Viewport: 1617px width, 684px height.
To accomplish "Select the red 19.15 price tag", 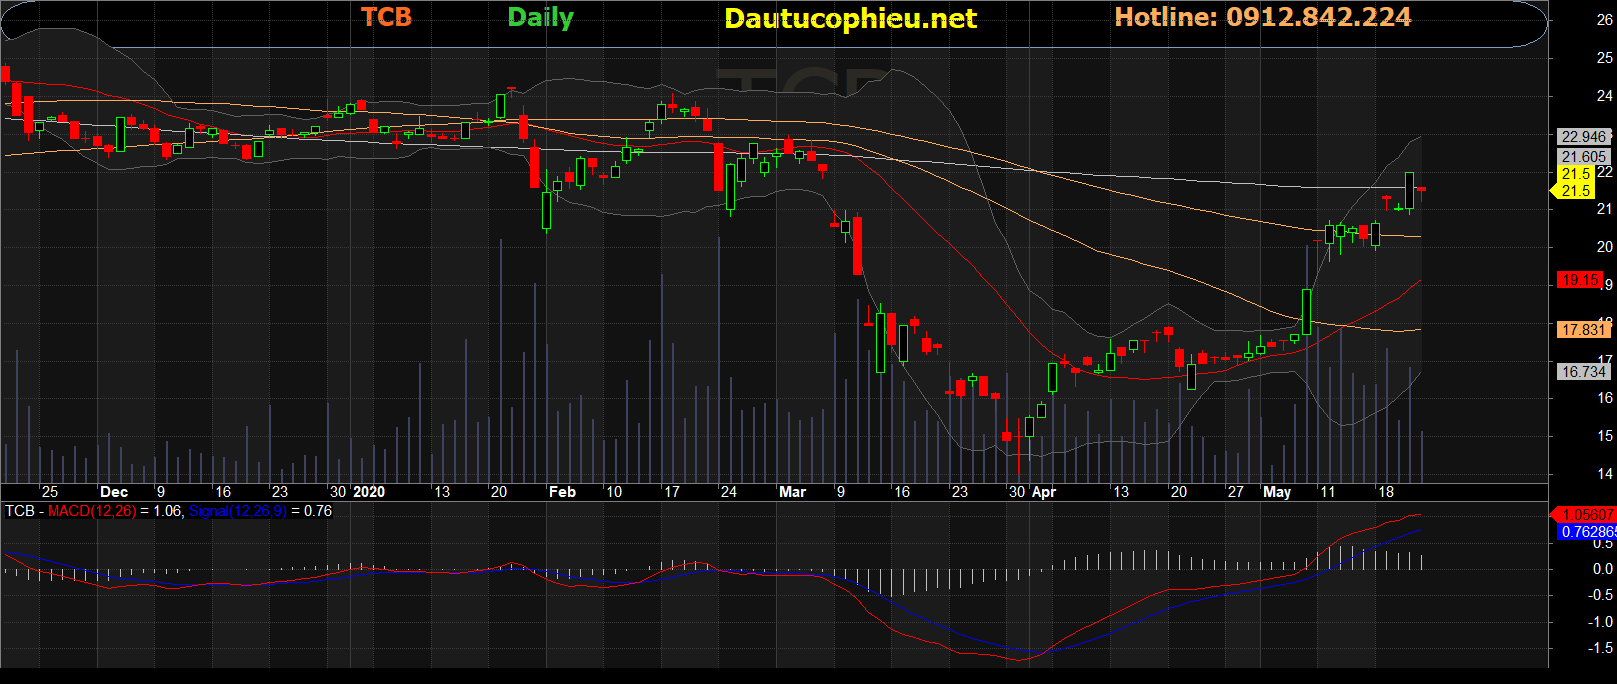I will point(1580,280).
